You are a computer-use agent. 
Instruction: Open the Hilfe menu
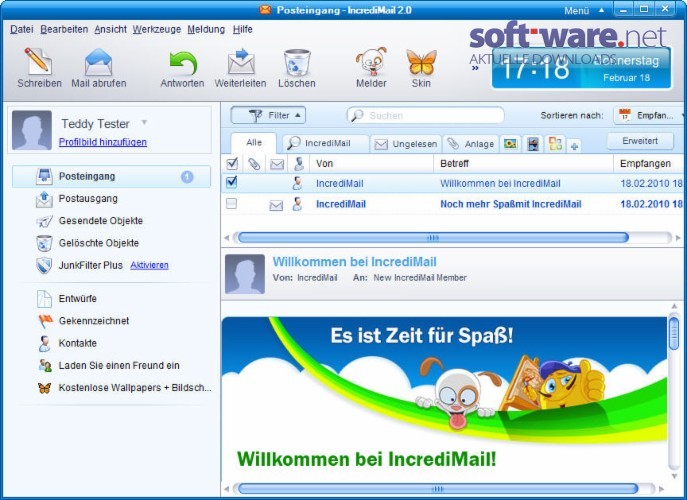[242, 29]
